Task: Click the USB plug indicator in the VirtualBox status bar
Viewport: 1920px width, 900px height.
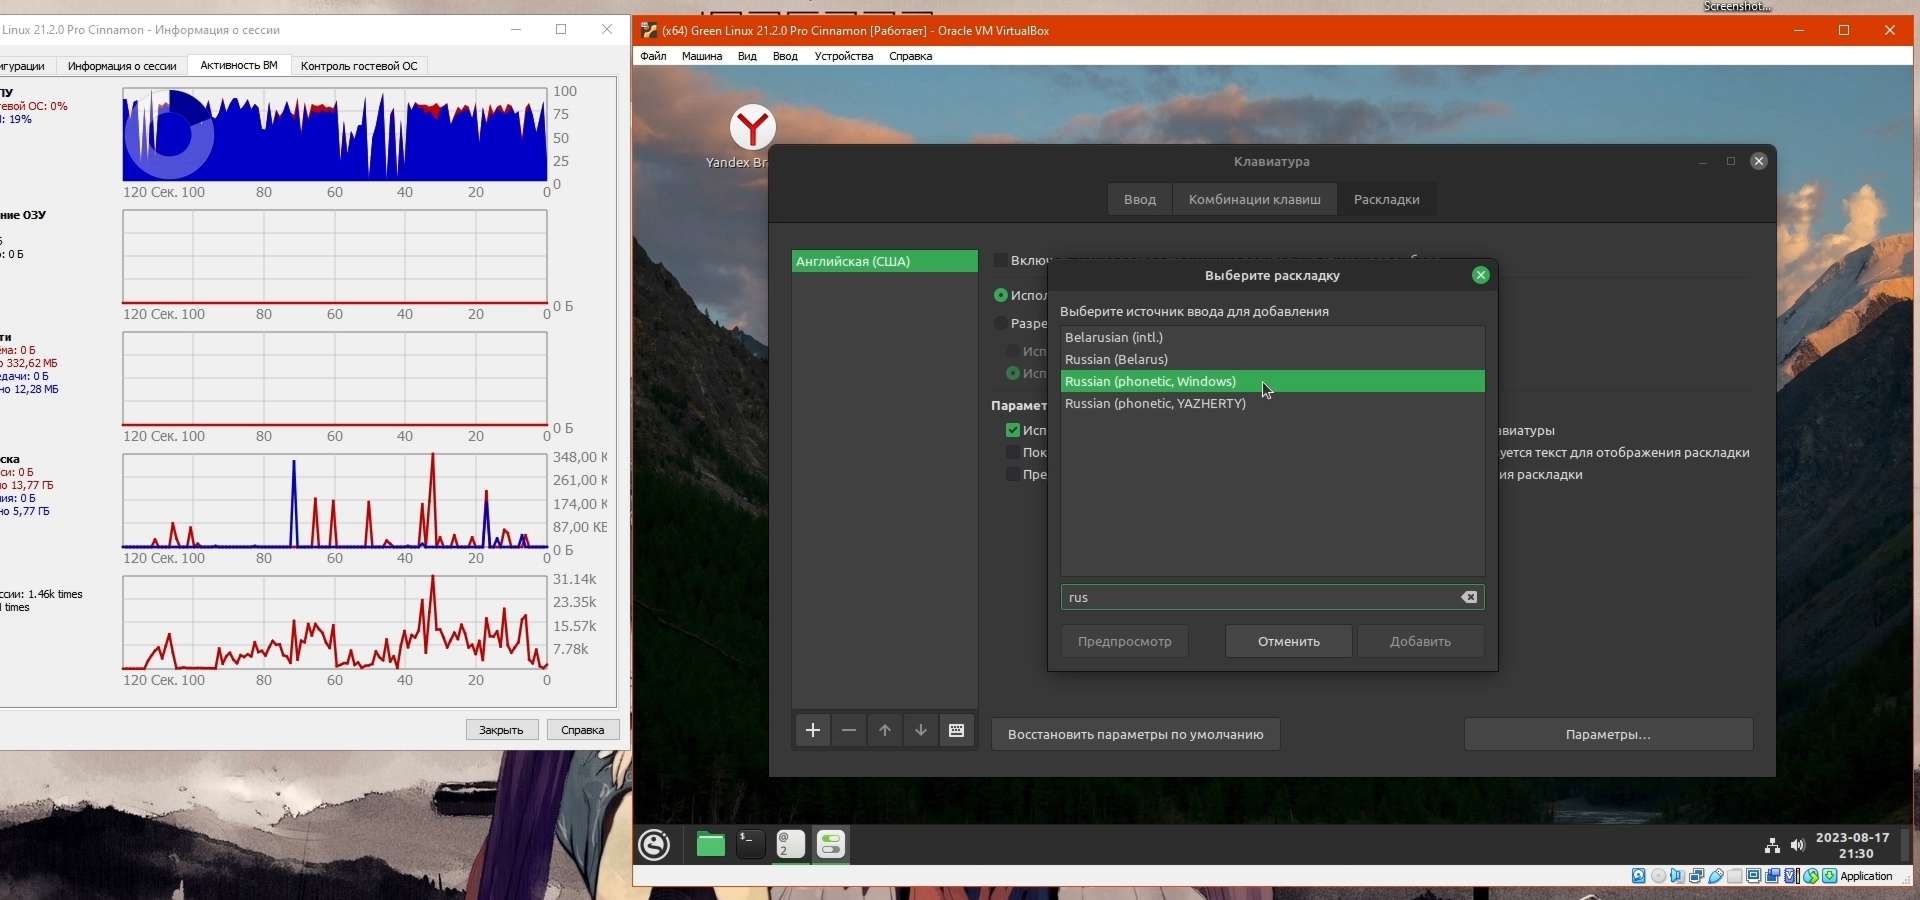Action: (x=1715, y=876)
